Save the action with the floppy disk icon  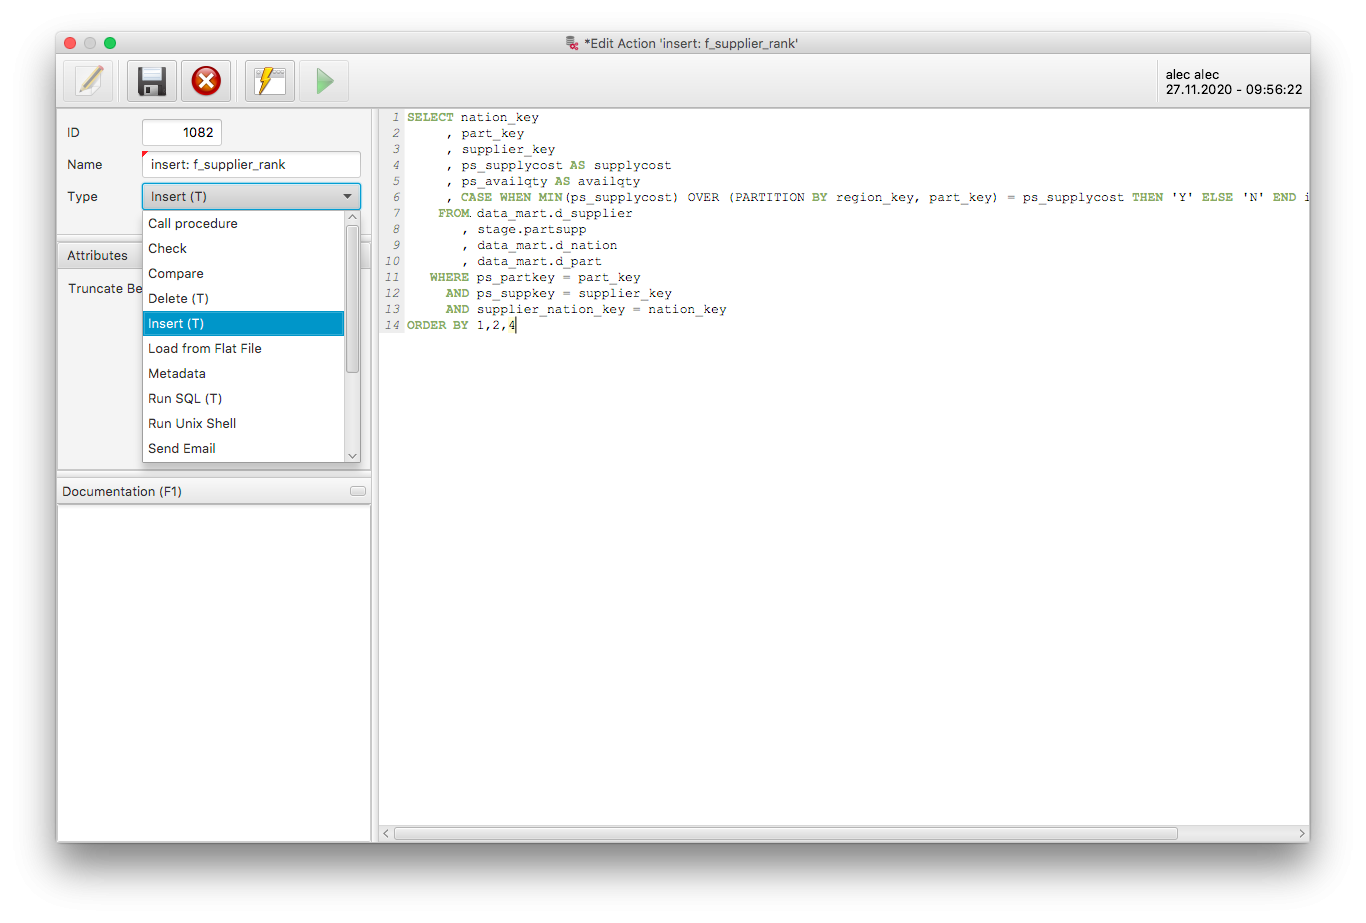[x=152, y=81]
